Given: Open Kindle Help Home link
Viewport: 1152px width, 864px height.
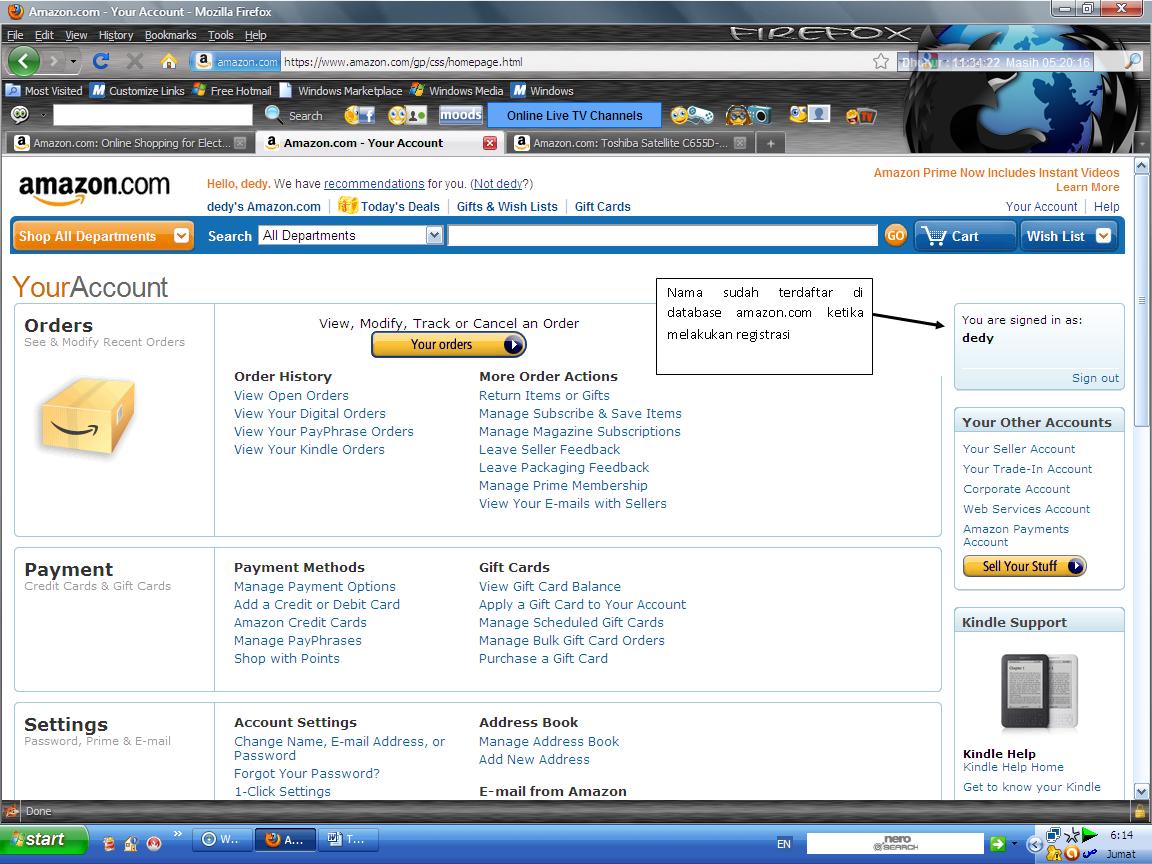Looking at the screenshot, I should point(1013,767).
